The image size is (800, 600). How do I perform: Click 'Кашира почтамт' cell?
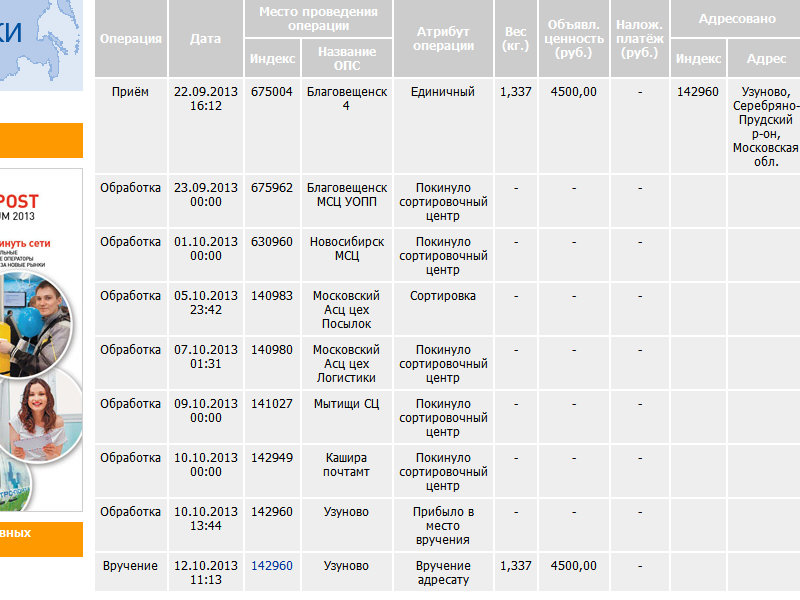[x=347, y=471]
